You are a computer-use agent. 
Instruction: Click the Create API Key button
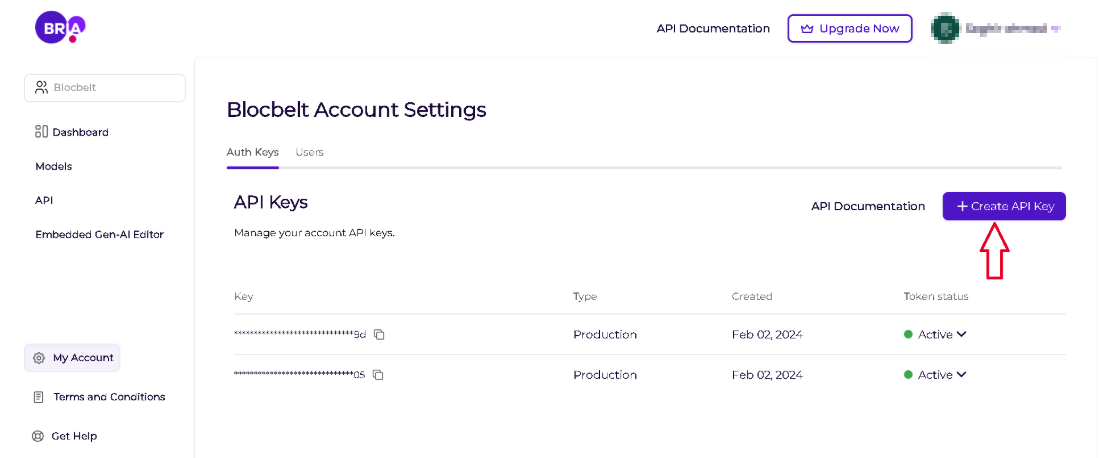[x=1004, y=206]
